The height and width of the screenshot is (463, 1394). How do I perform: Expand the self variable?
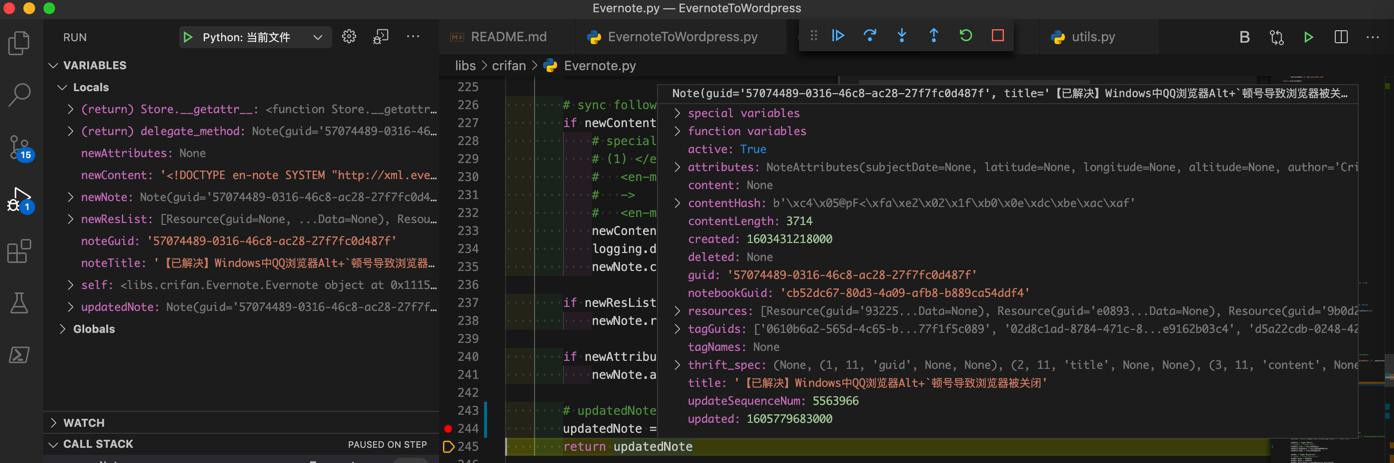pos(70,285)
